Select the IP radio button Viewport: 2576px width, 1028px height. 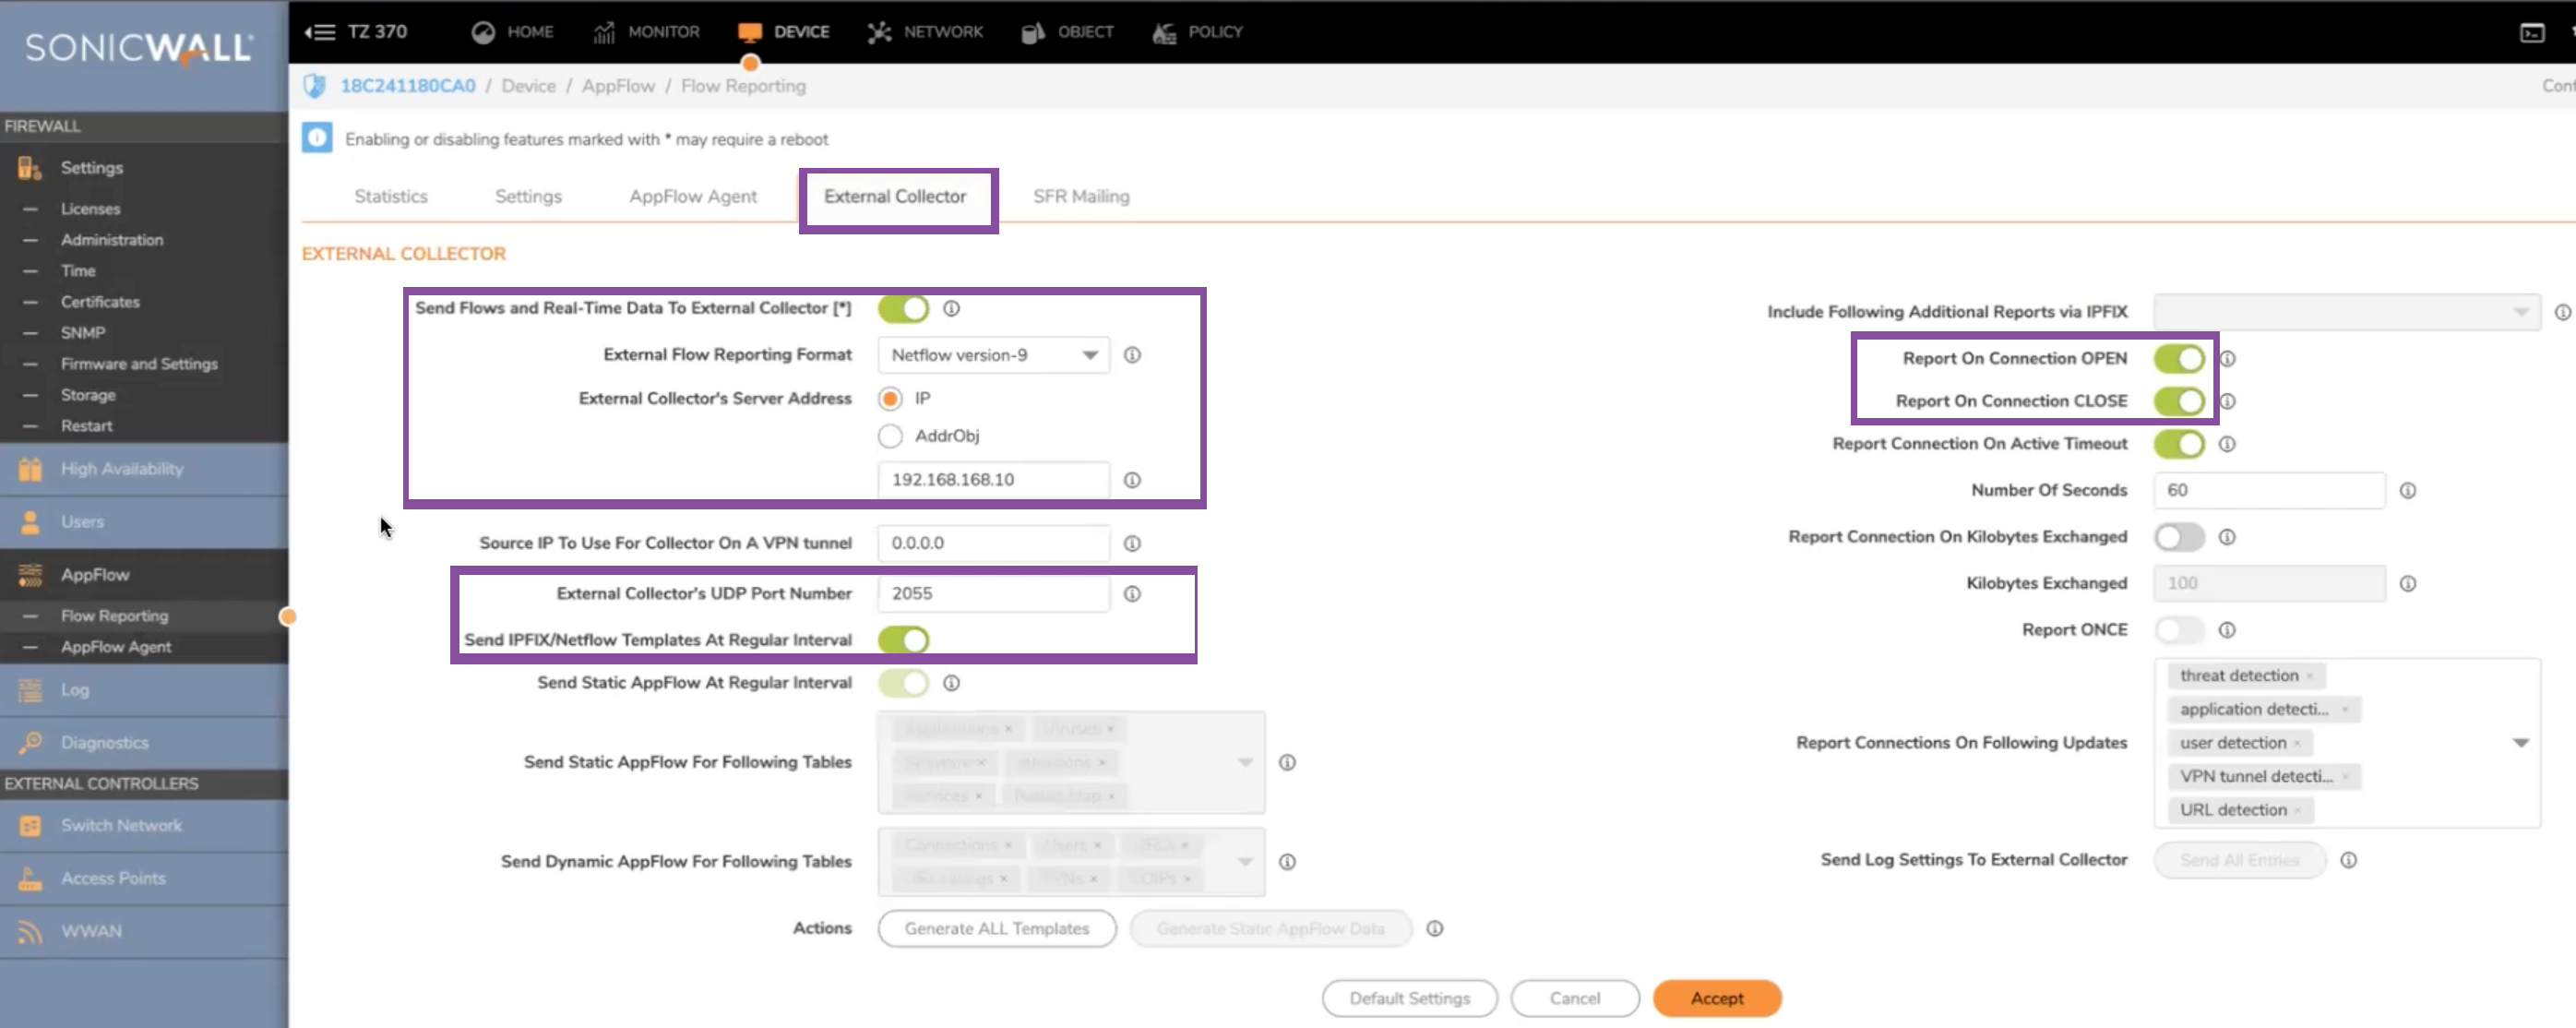click(x=890, y=399)
